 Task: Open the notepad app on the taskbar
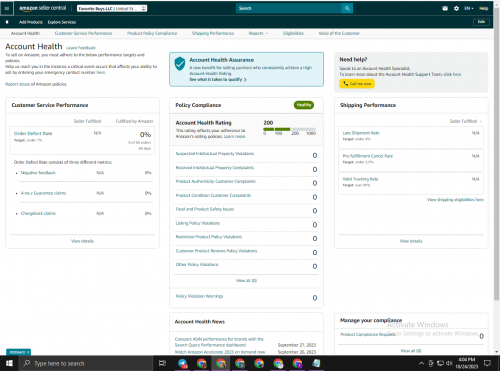[x=316, y=363]
